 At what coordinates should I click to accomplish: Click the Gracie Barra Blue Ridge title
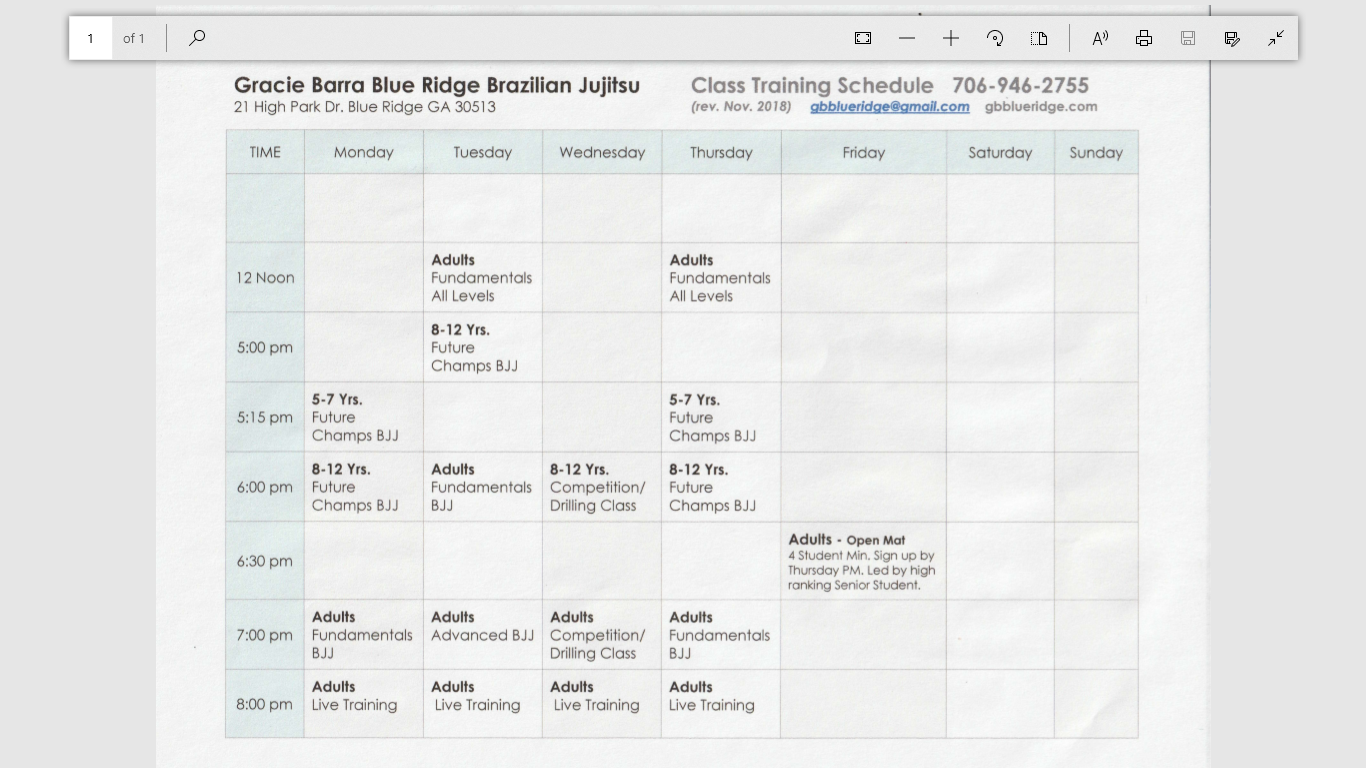pos(437,85)
